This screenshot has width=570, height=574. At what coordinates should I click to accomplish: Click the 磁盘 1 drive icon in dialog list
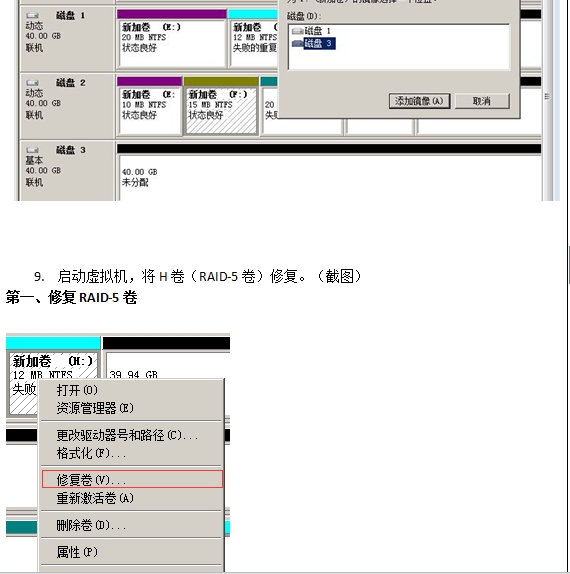tap(297, 31)
